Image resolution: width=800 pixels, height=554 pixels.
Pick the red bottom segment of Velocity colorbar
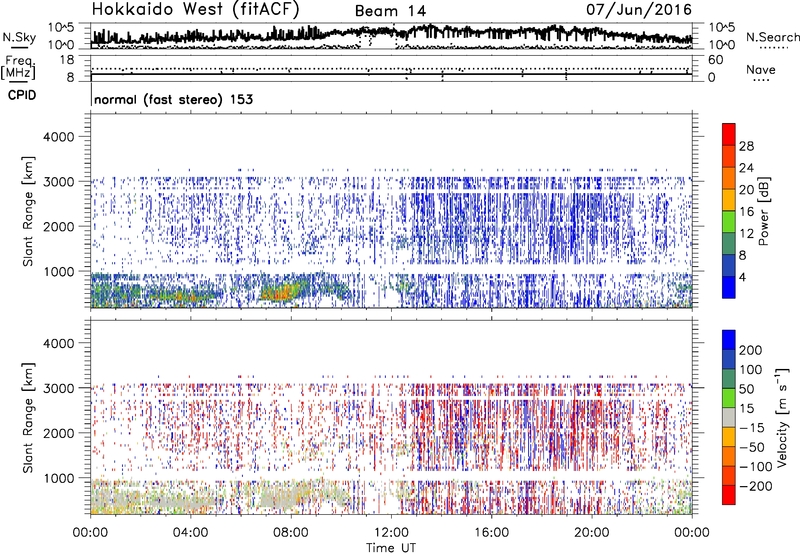pos(729,495)
